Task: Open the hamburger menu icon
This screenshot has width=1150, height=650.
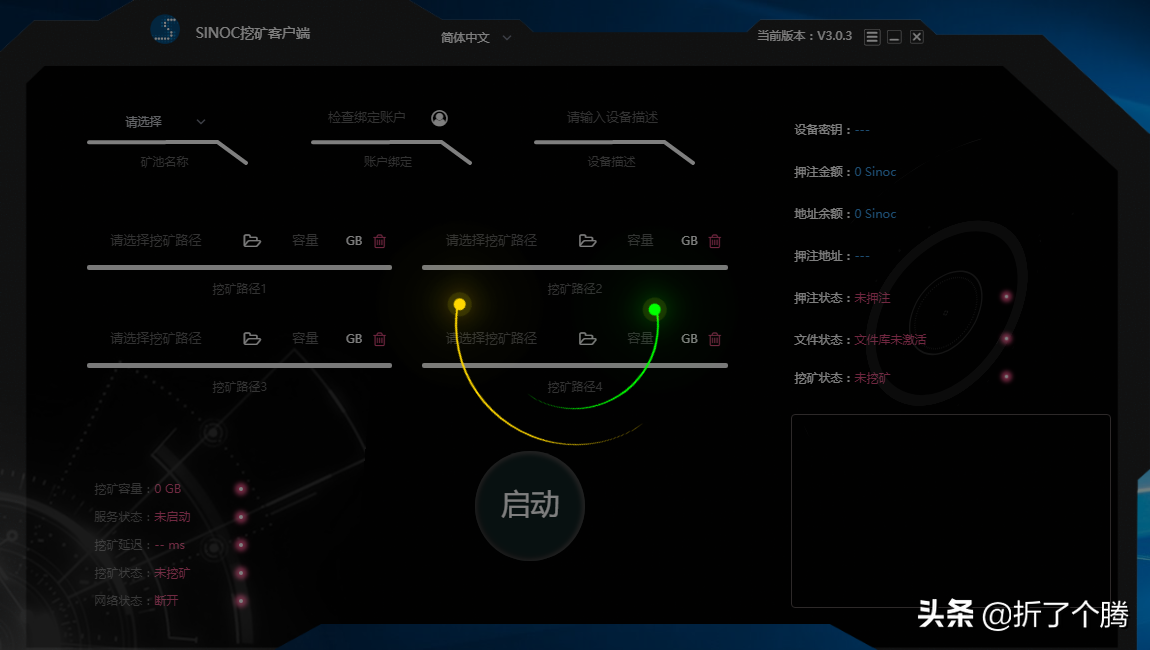Action: [872, 37]
